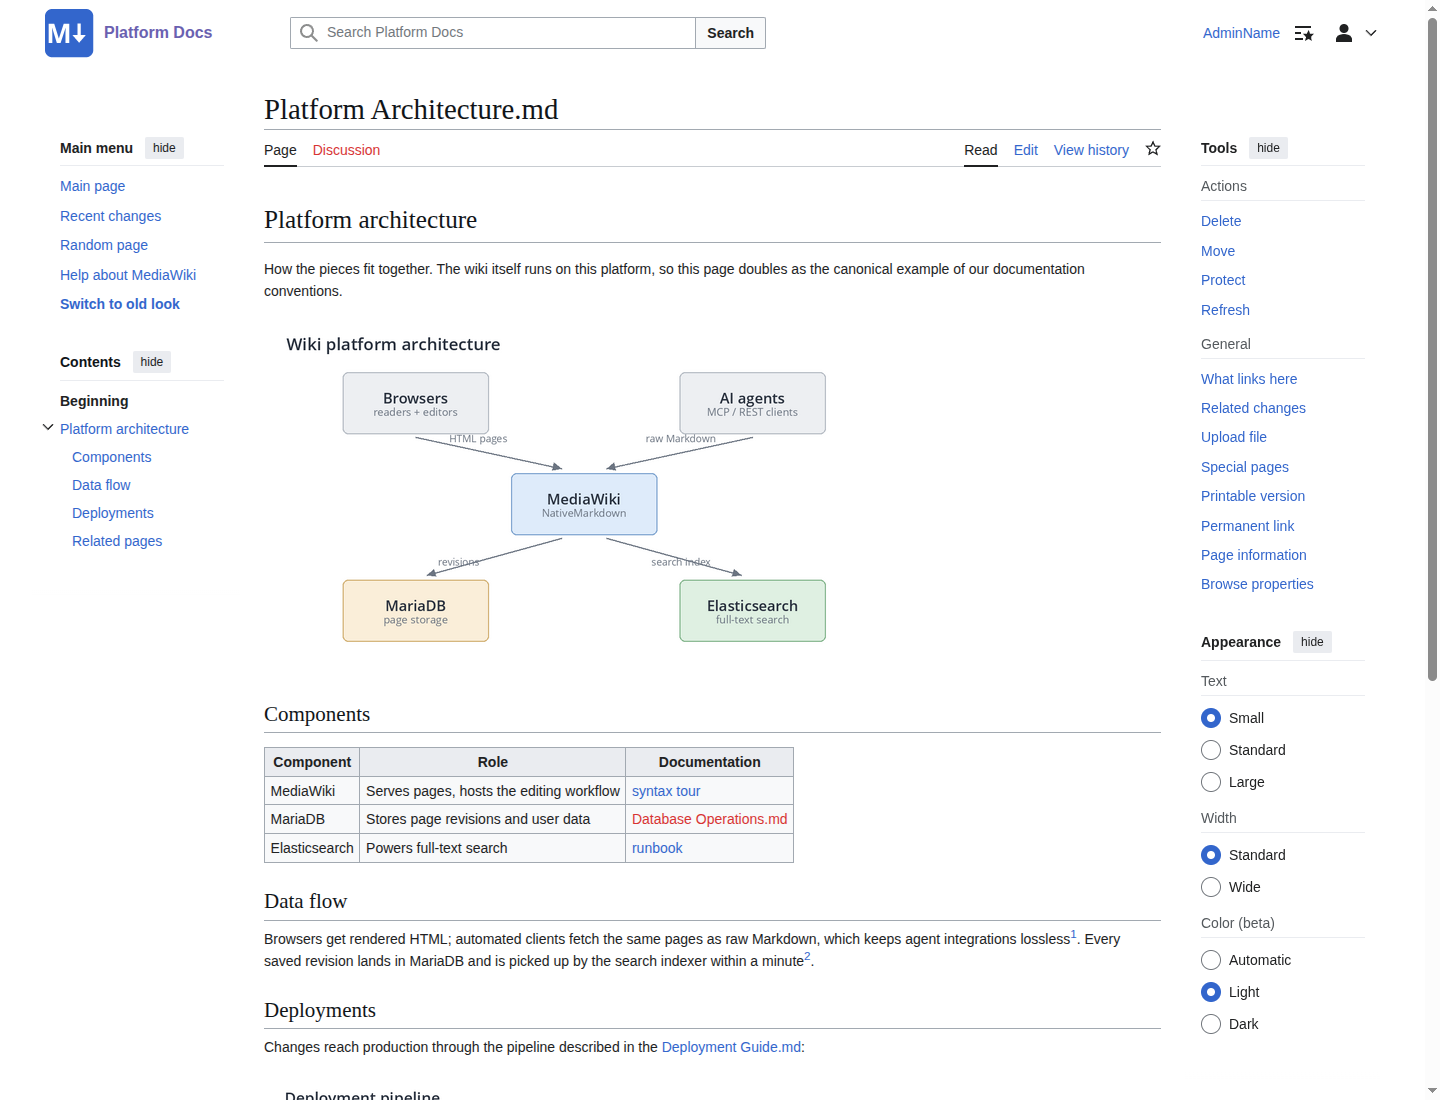1440x1100 pixels.
Task: Expand the user menu chevron arrow
Action: pyautogui.click(x=1371, y=33)
